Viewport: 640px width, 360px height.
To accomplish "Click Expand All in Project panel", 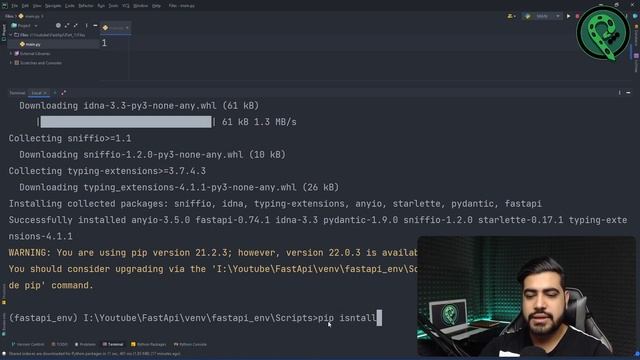I will click(67, 25).
